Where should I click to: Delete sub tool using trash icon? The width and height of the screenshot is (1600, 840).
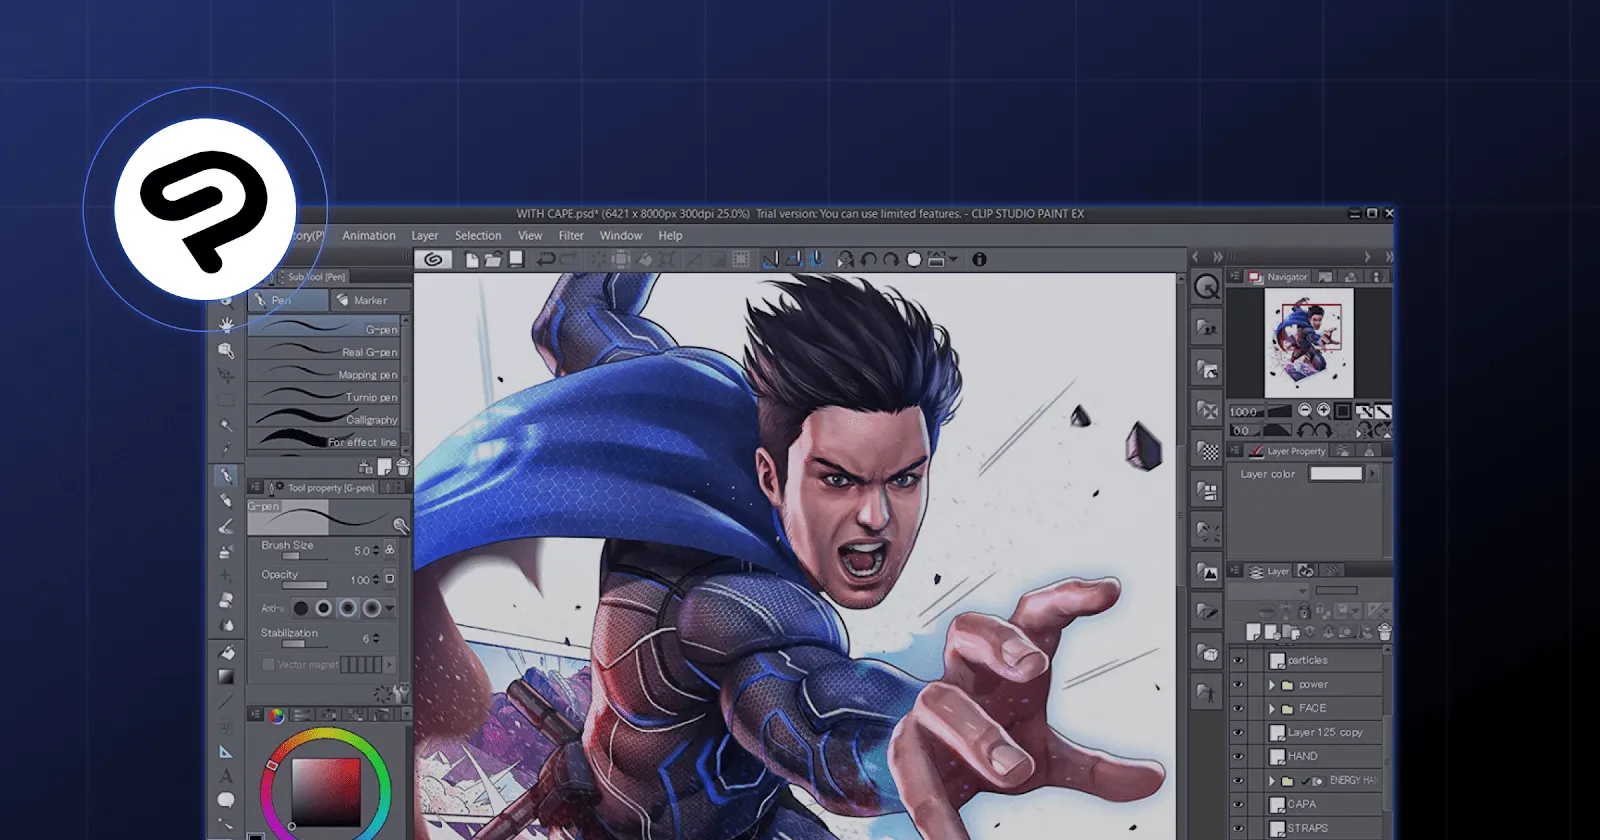pyautogui.click(x=403, y=467)
